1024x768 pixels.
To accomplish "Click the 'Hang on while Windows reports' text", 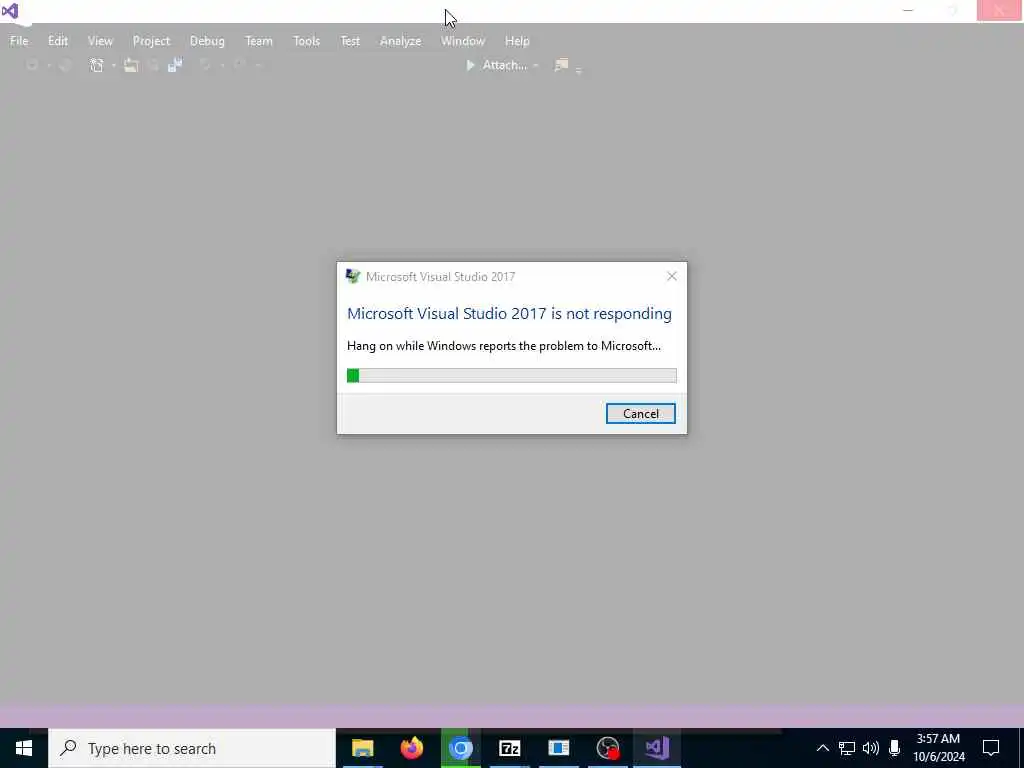I will coord(504,345).
